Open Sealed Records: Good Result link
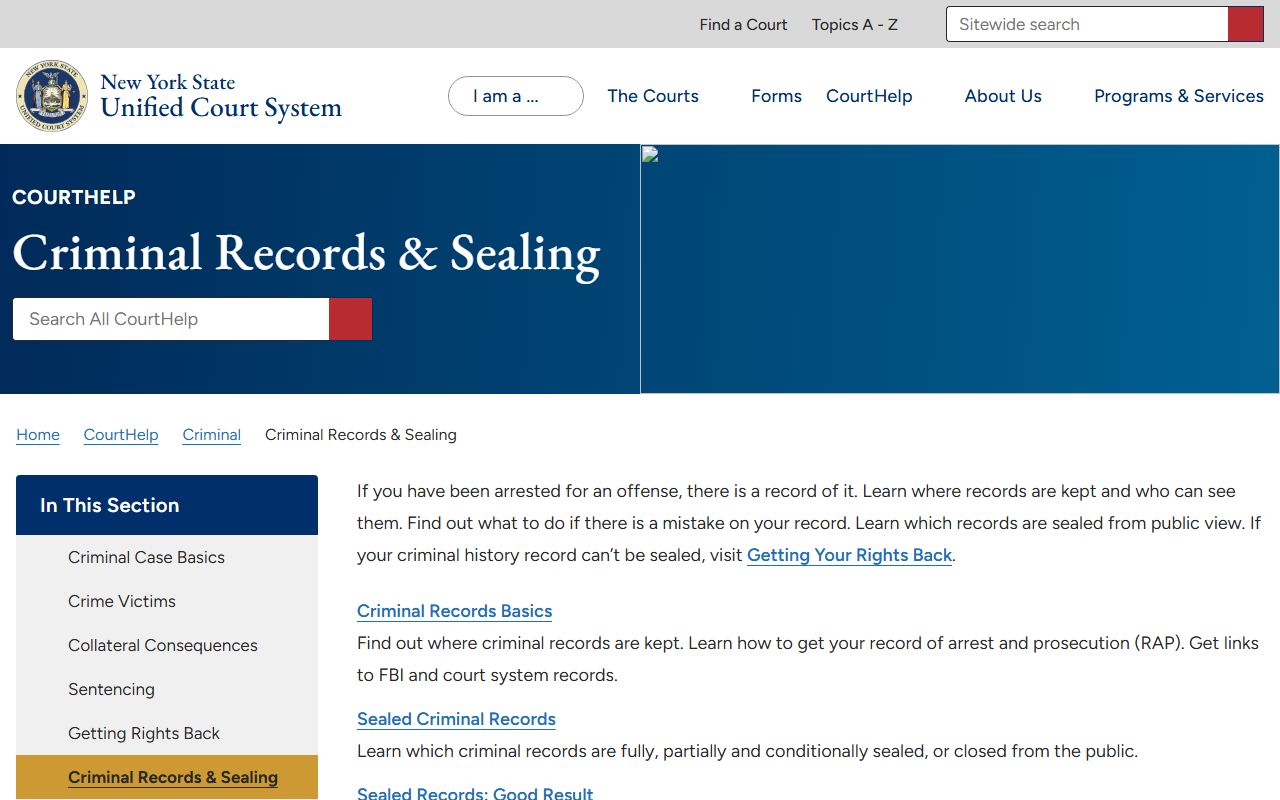1280x800 pixels. [x=475, y=793]
